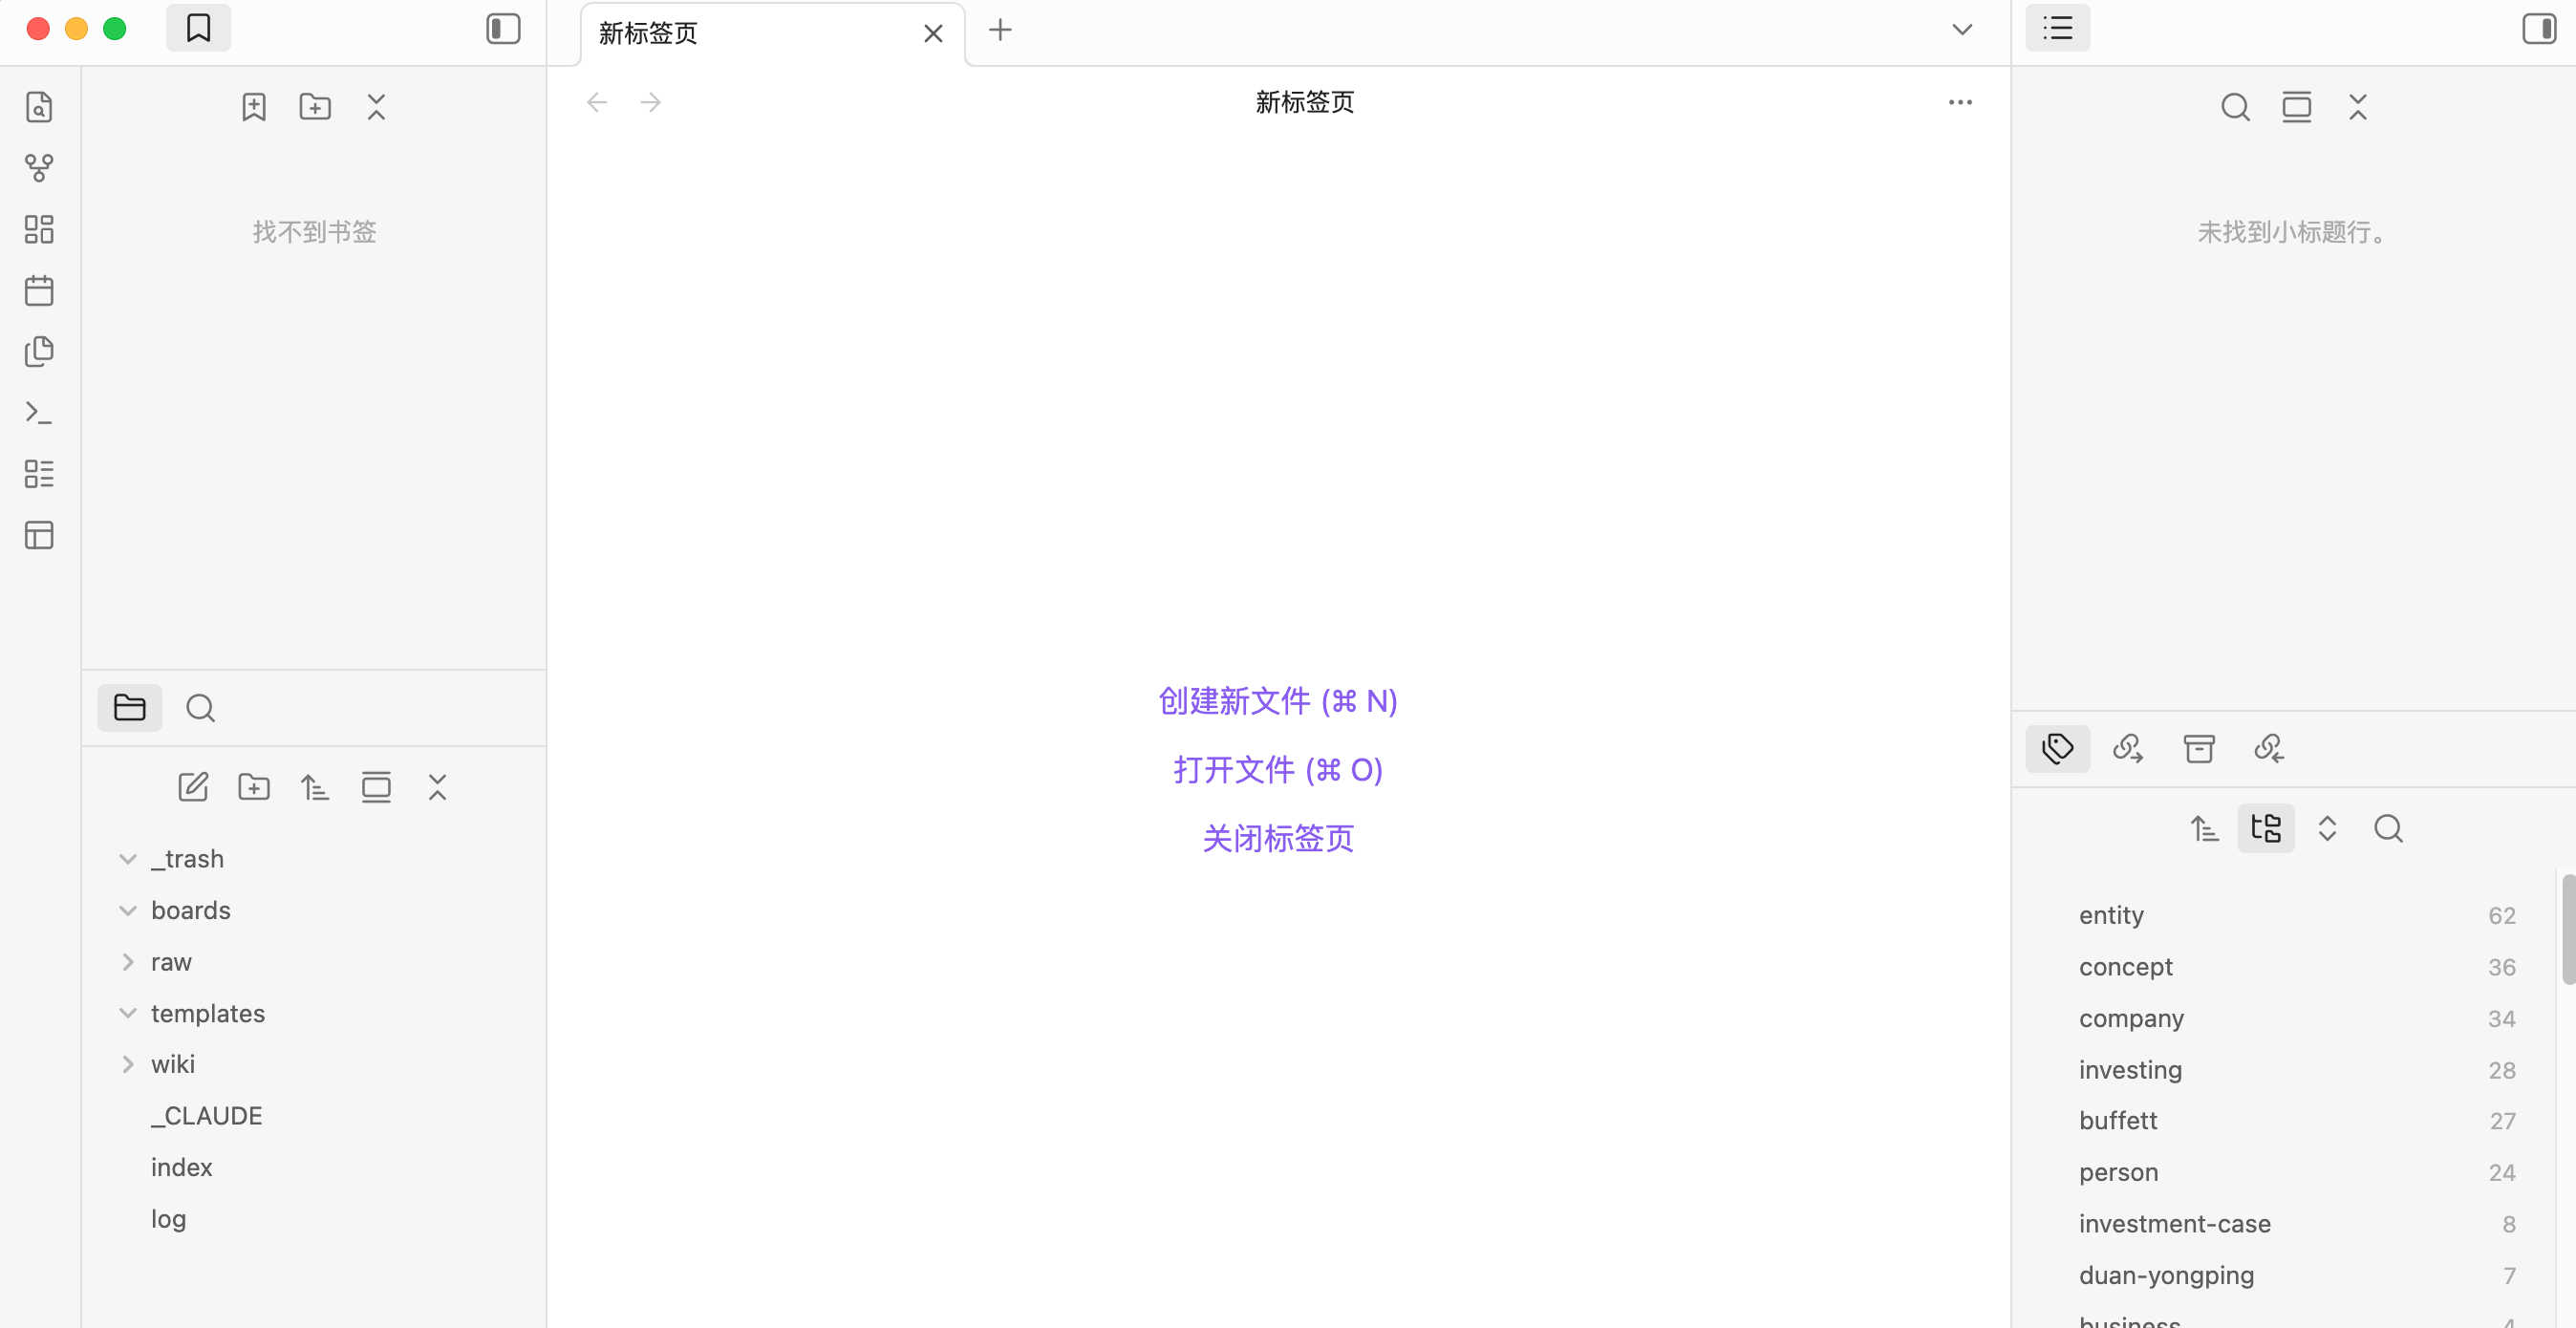Navigate forward with the right arrow
Viewport: 2576px width, 1328px height.
(x=651, y=102)
